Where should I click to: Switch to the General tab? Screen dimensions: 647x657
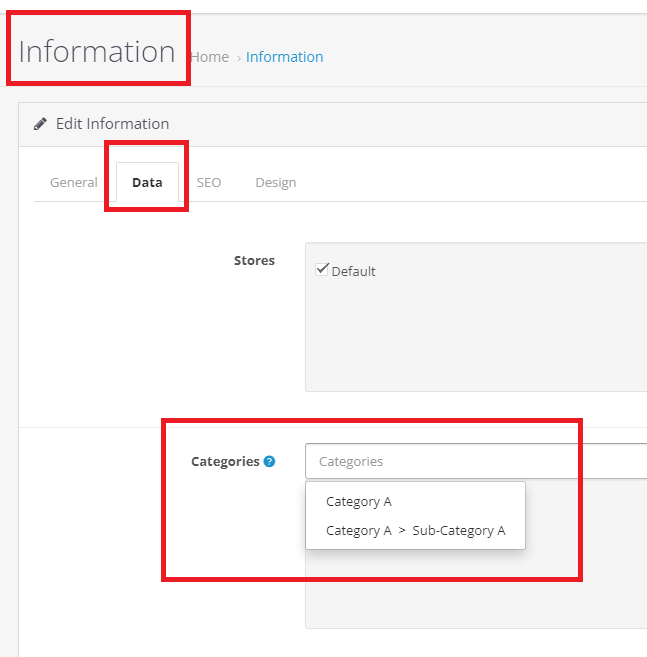click(x=74, y=182)
